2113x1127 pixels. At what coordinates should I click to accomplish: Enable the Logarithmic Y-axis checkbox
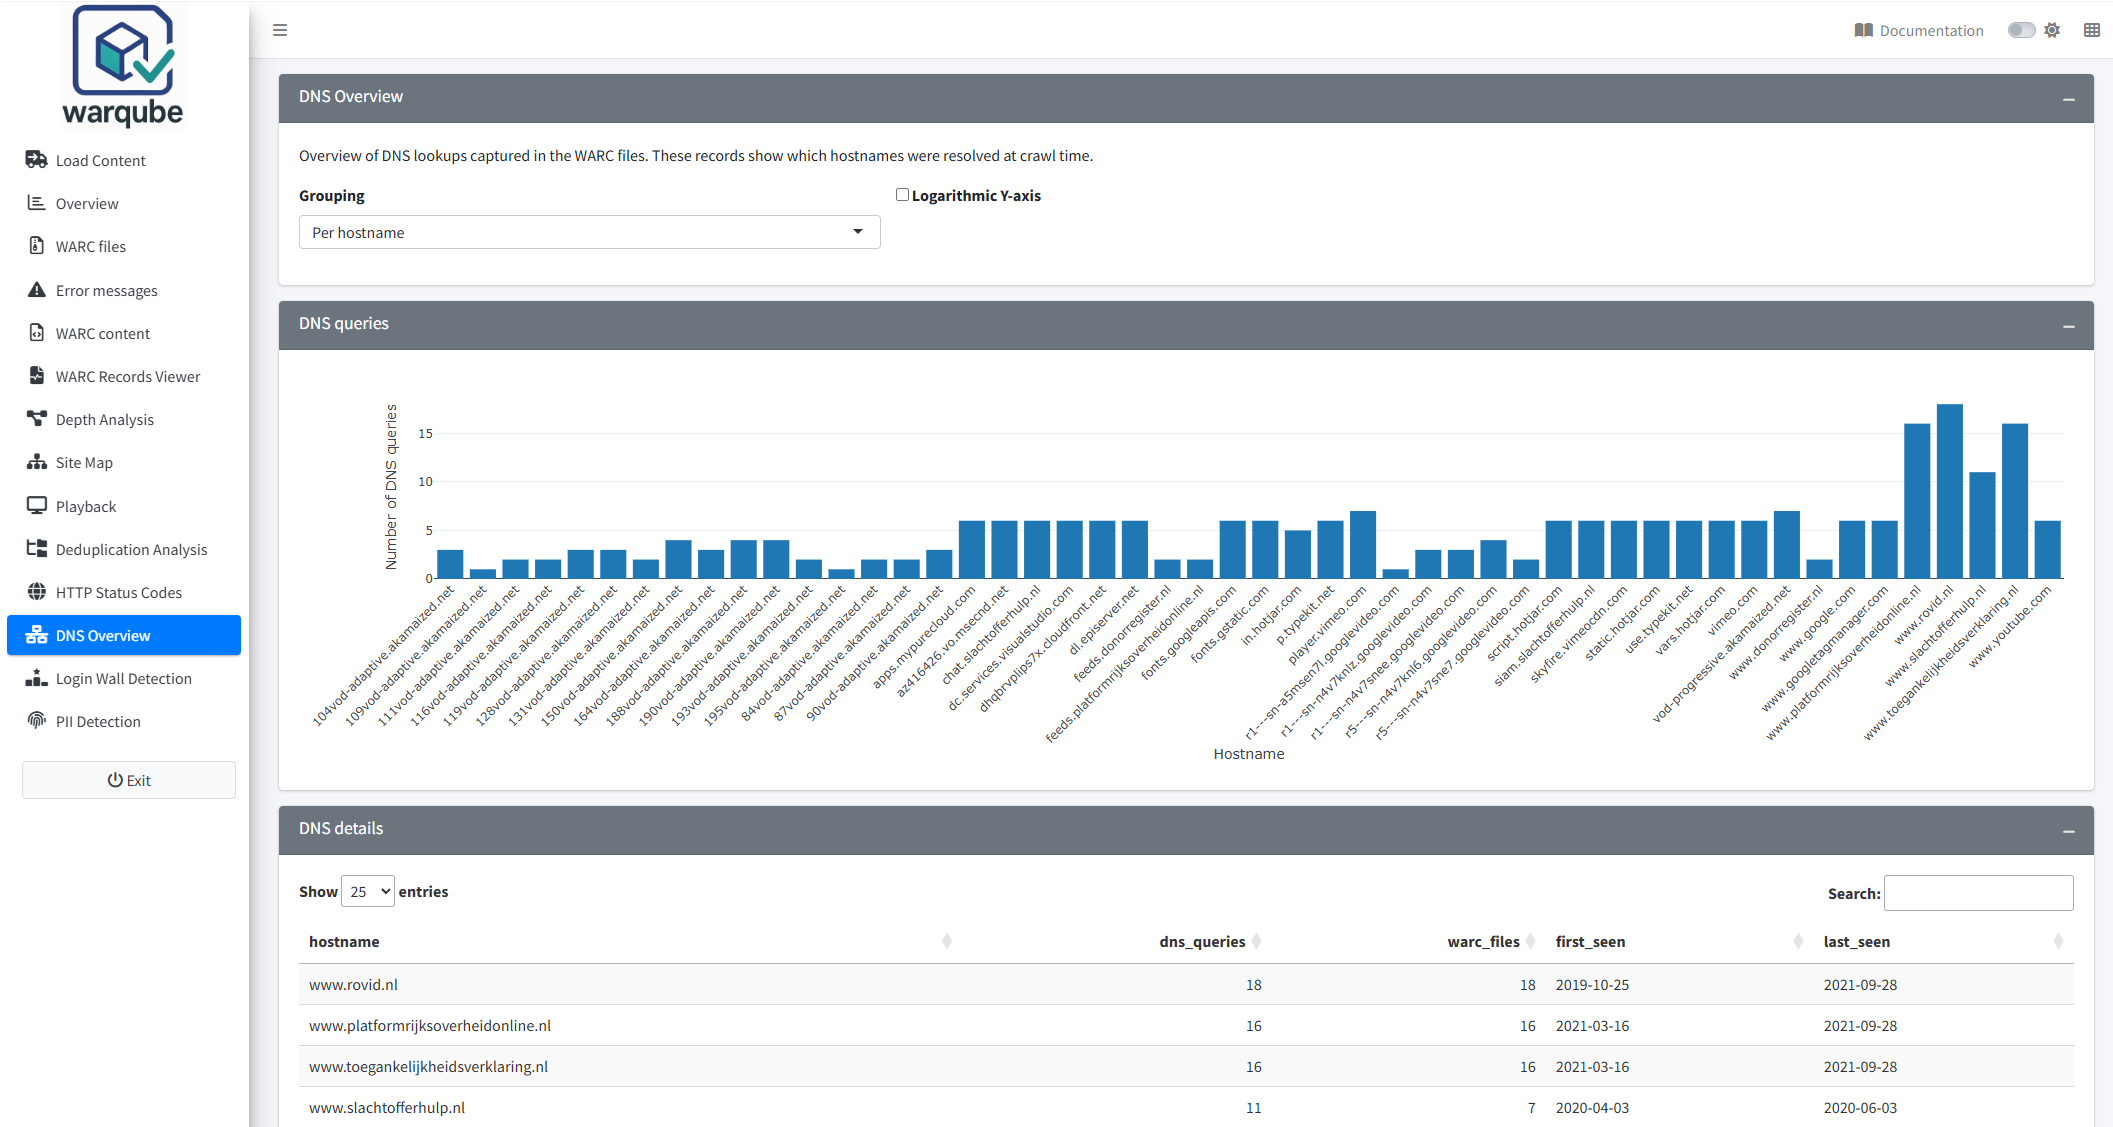point(902,195)
